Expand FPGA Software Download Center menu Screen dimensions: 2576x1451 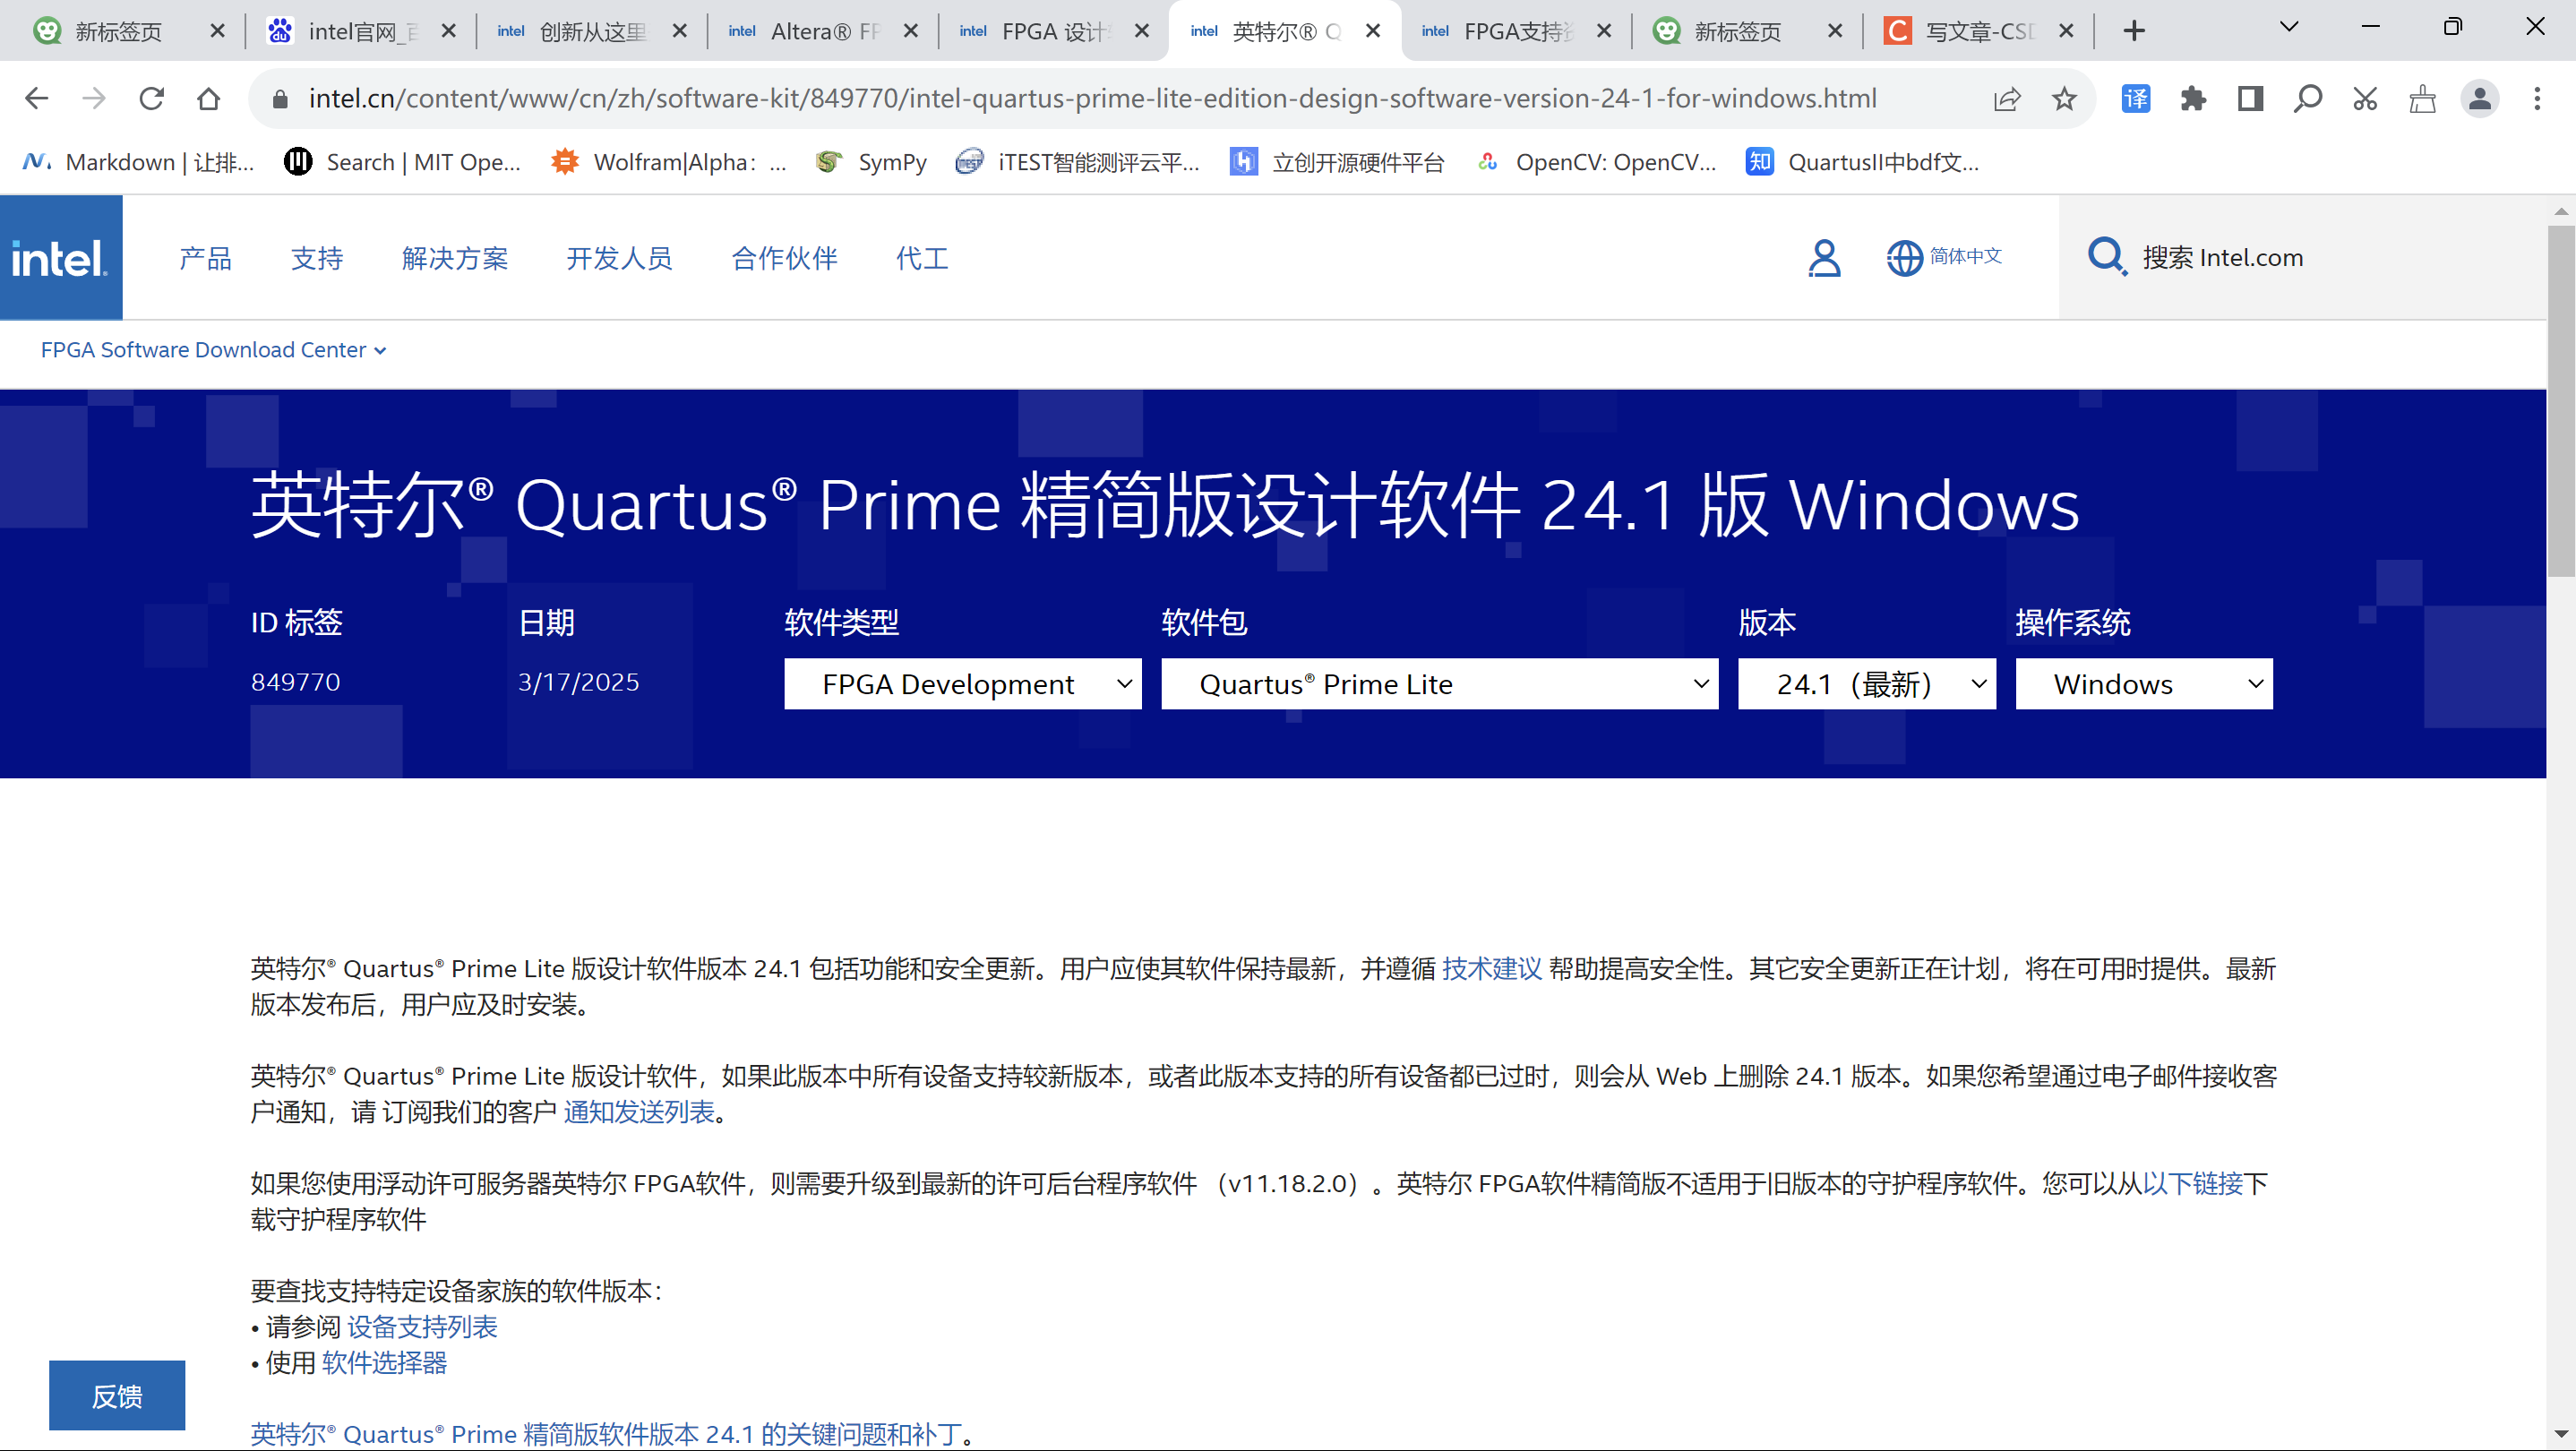[213, 350]
